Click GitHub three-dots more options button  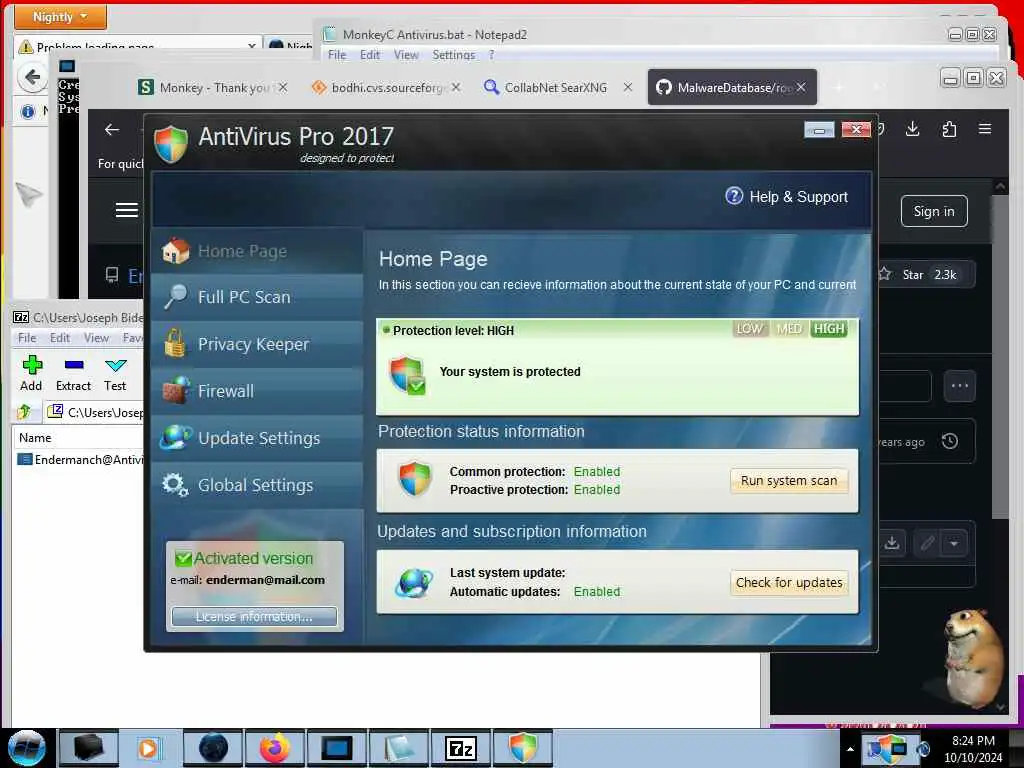pos(959,386)
